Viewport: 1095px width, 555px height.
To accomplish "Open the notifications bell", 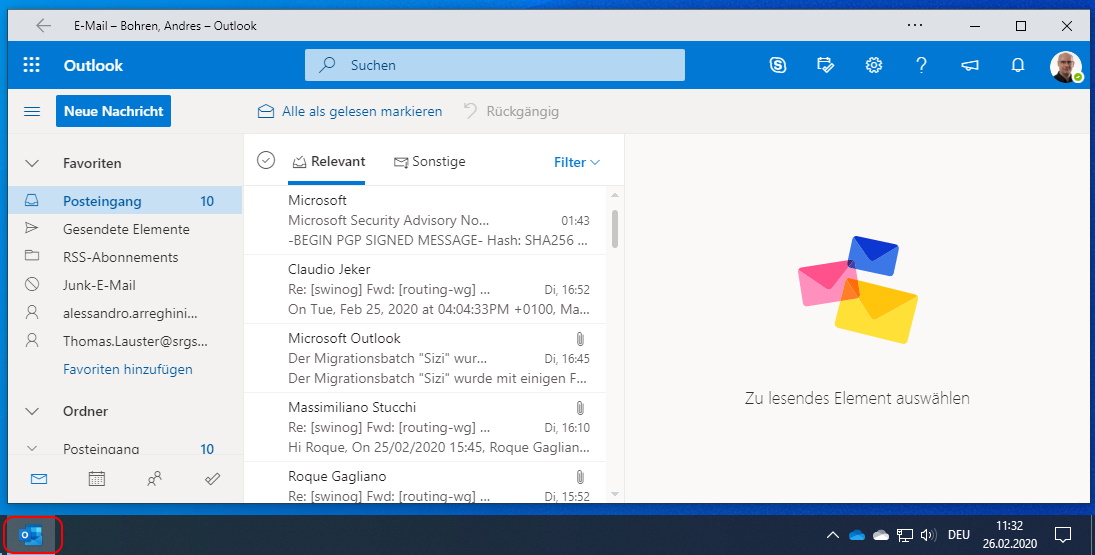I will (1017, 65).
